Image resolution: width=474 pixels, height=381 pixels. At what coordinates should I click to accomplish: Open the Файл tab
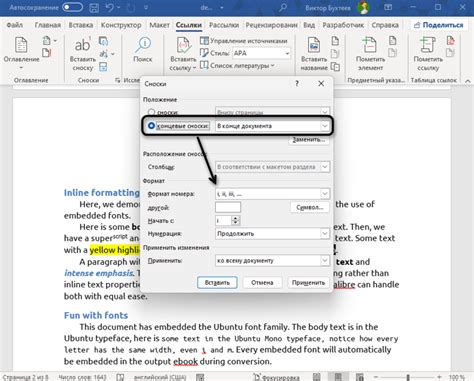[15, 25]
